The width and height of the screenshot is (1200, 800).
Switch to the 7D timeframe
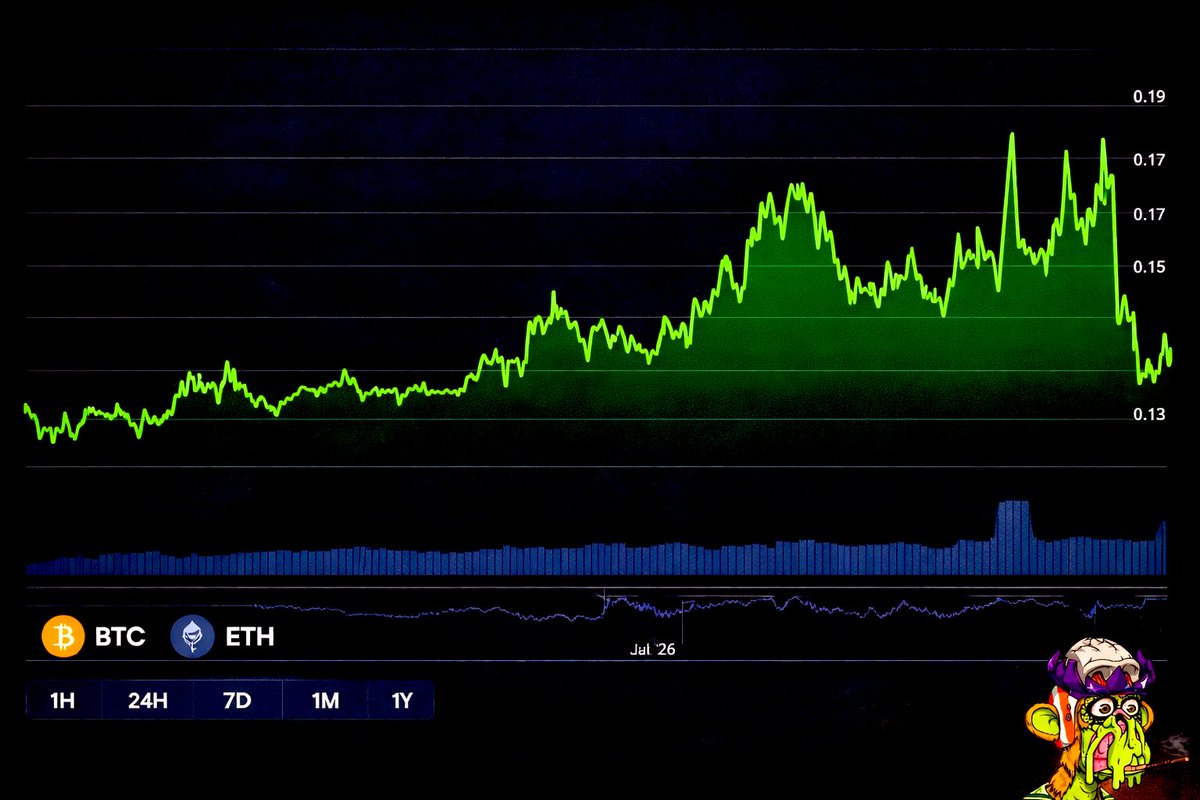point(238,701)
